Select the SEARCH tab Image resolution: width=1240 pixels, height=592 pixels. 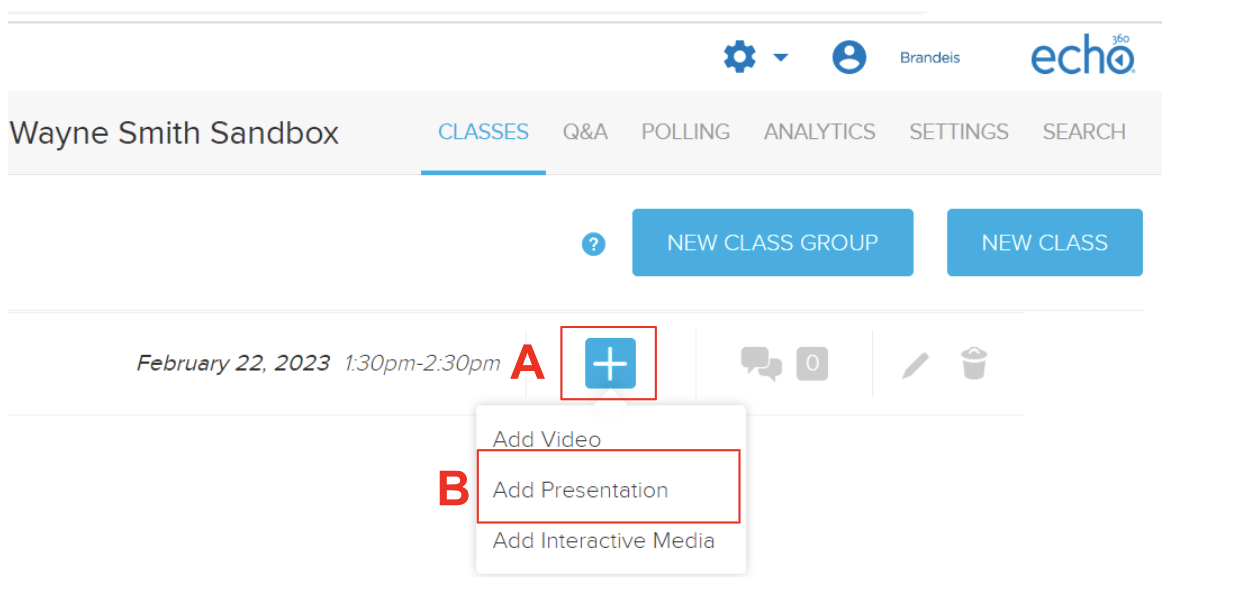(1084, 132)
